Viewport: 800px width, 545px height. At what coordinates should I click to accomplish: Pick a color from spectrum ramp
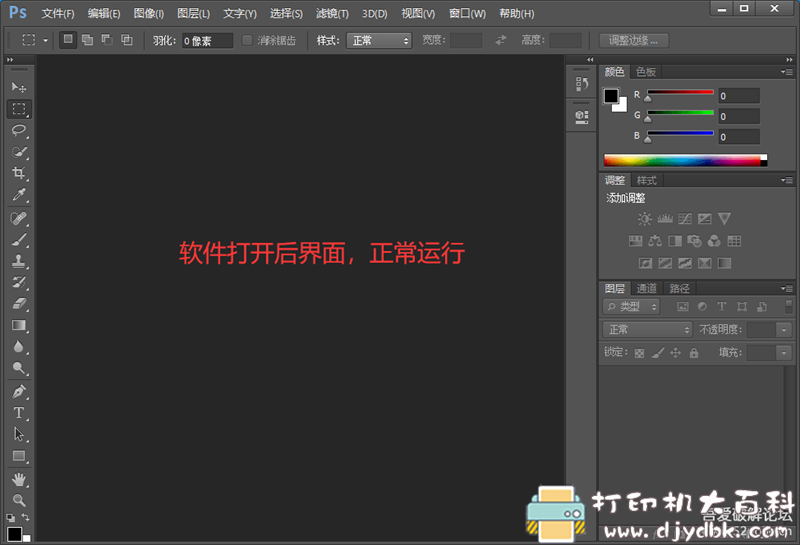(685, 161)
